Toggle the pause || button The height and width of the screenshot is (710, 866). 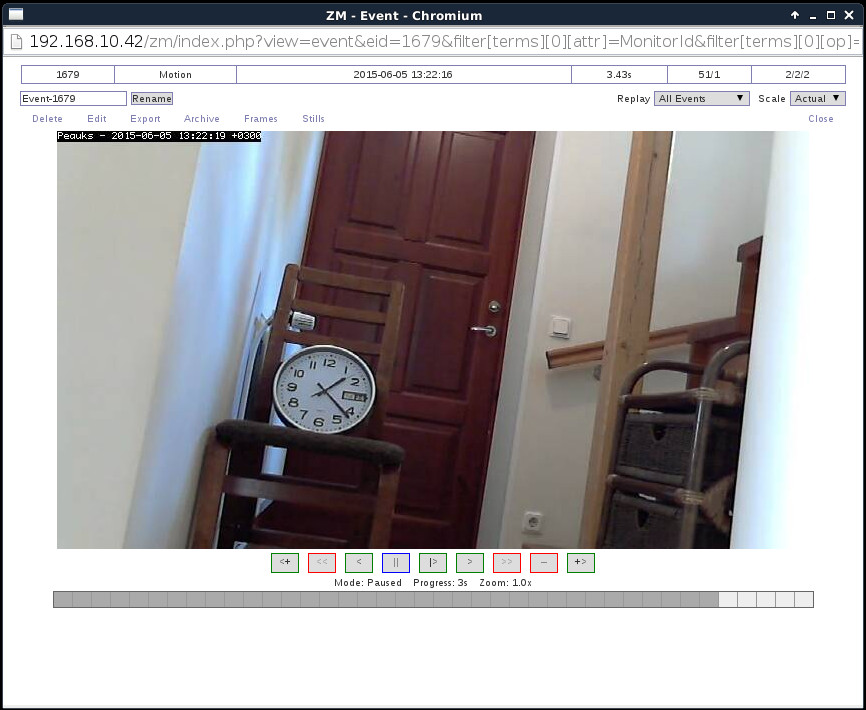click(x=396, y=562)
